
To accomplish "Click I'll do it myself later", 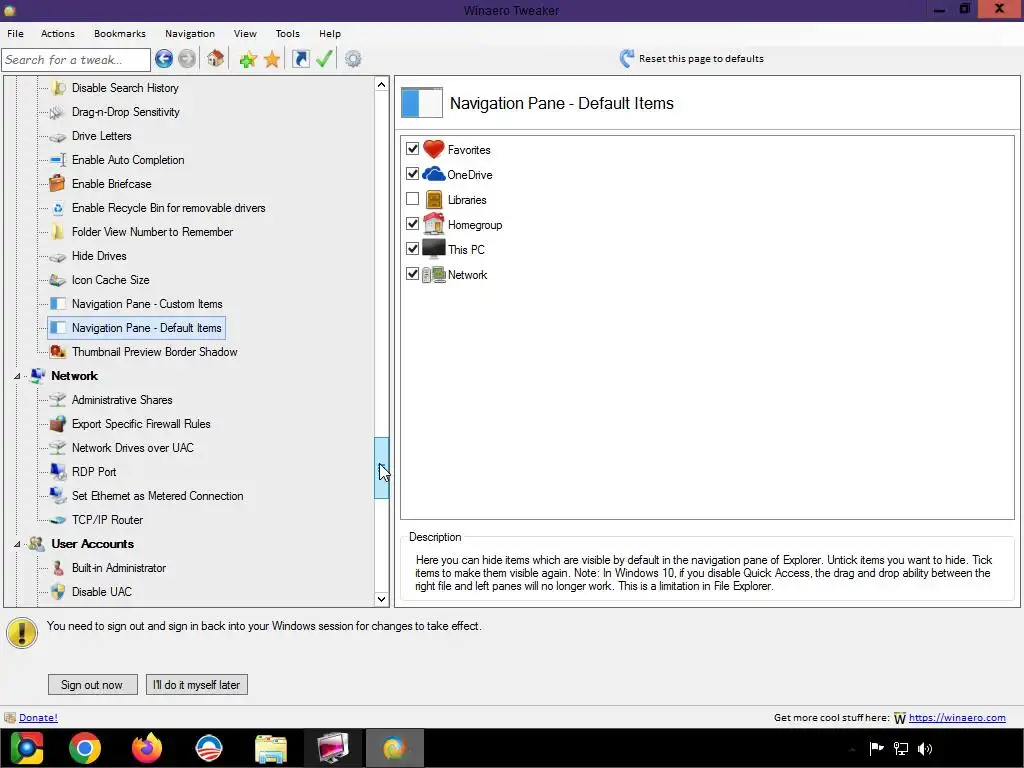I will 197,684.
